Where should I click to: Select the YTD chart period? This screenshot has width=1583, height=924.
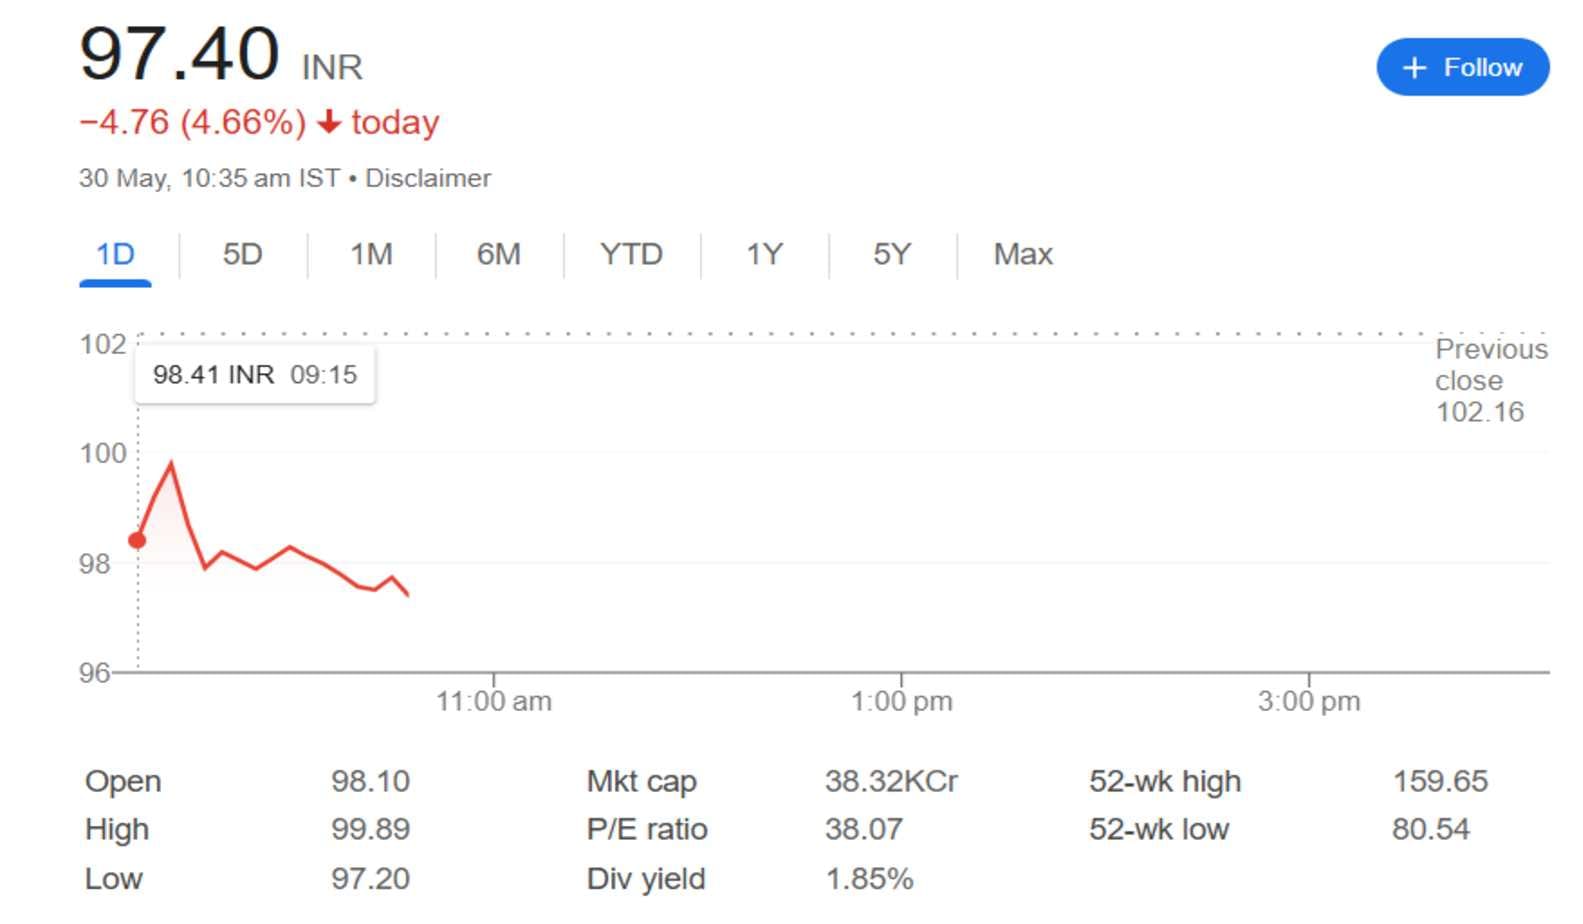click(631, 254)
